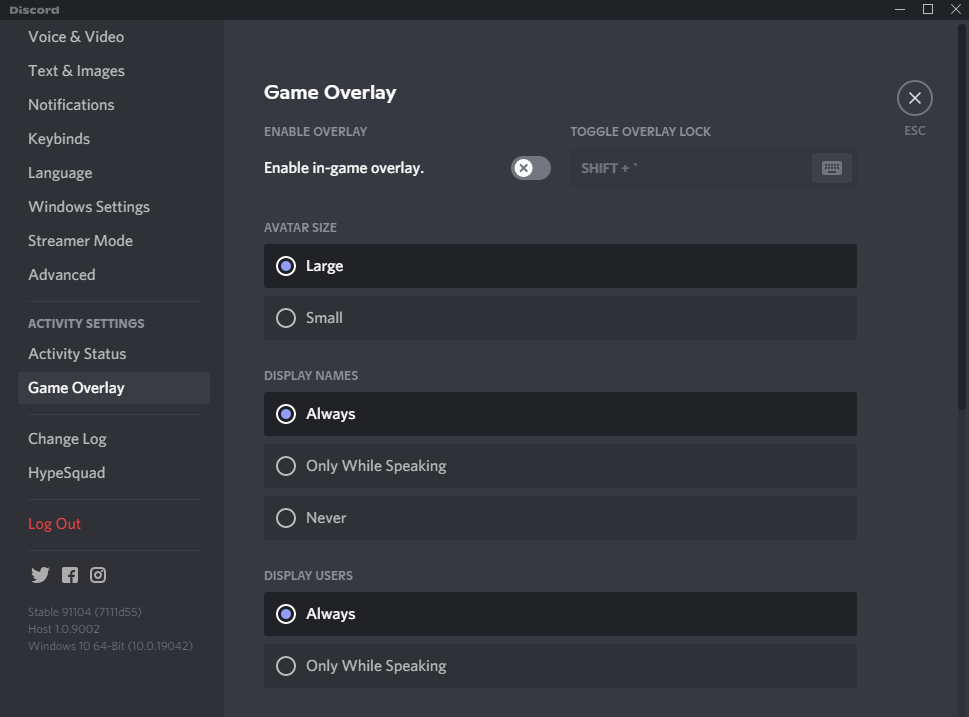Set Display Users to Only While Speaking

pyautogui.click(x=286, y=666)
